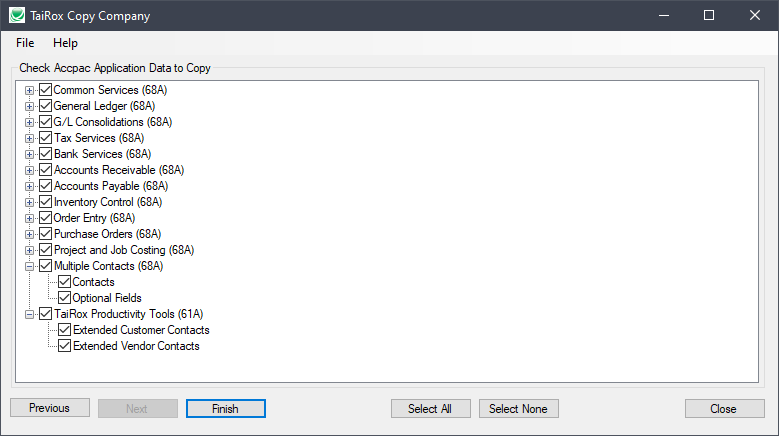779x436 pixels.
Task: Select the 'Inventory Control (68A)' label
Action: click(x=108, y=202)
